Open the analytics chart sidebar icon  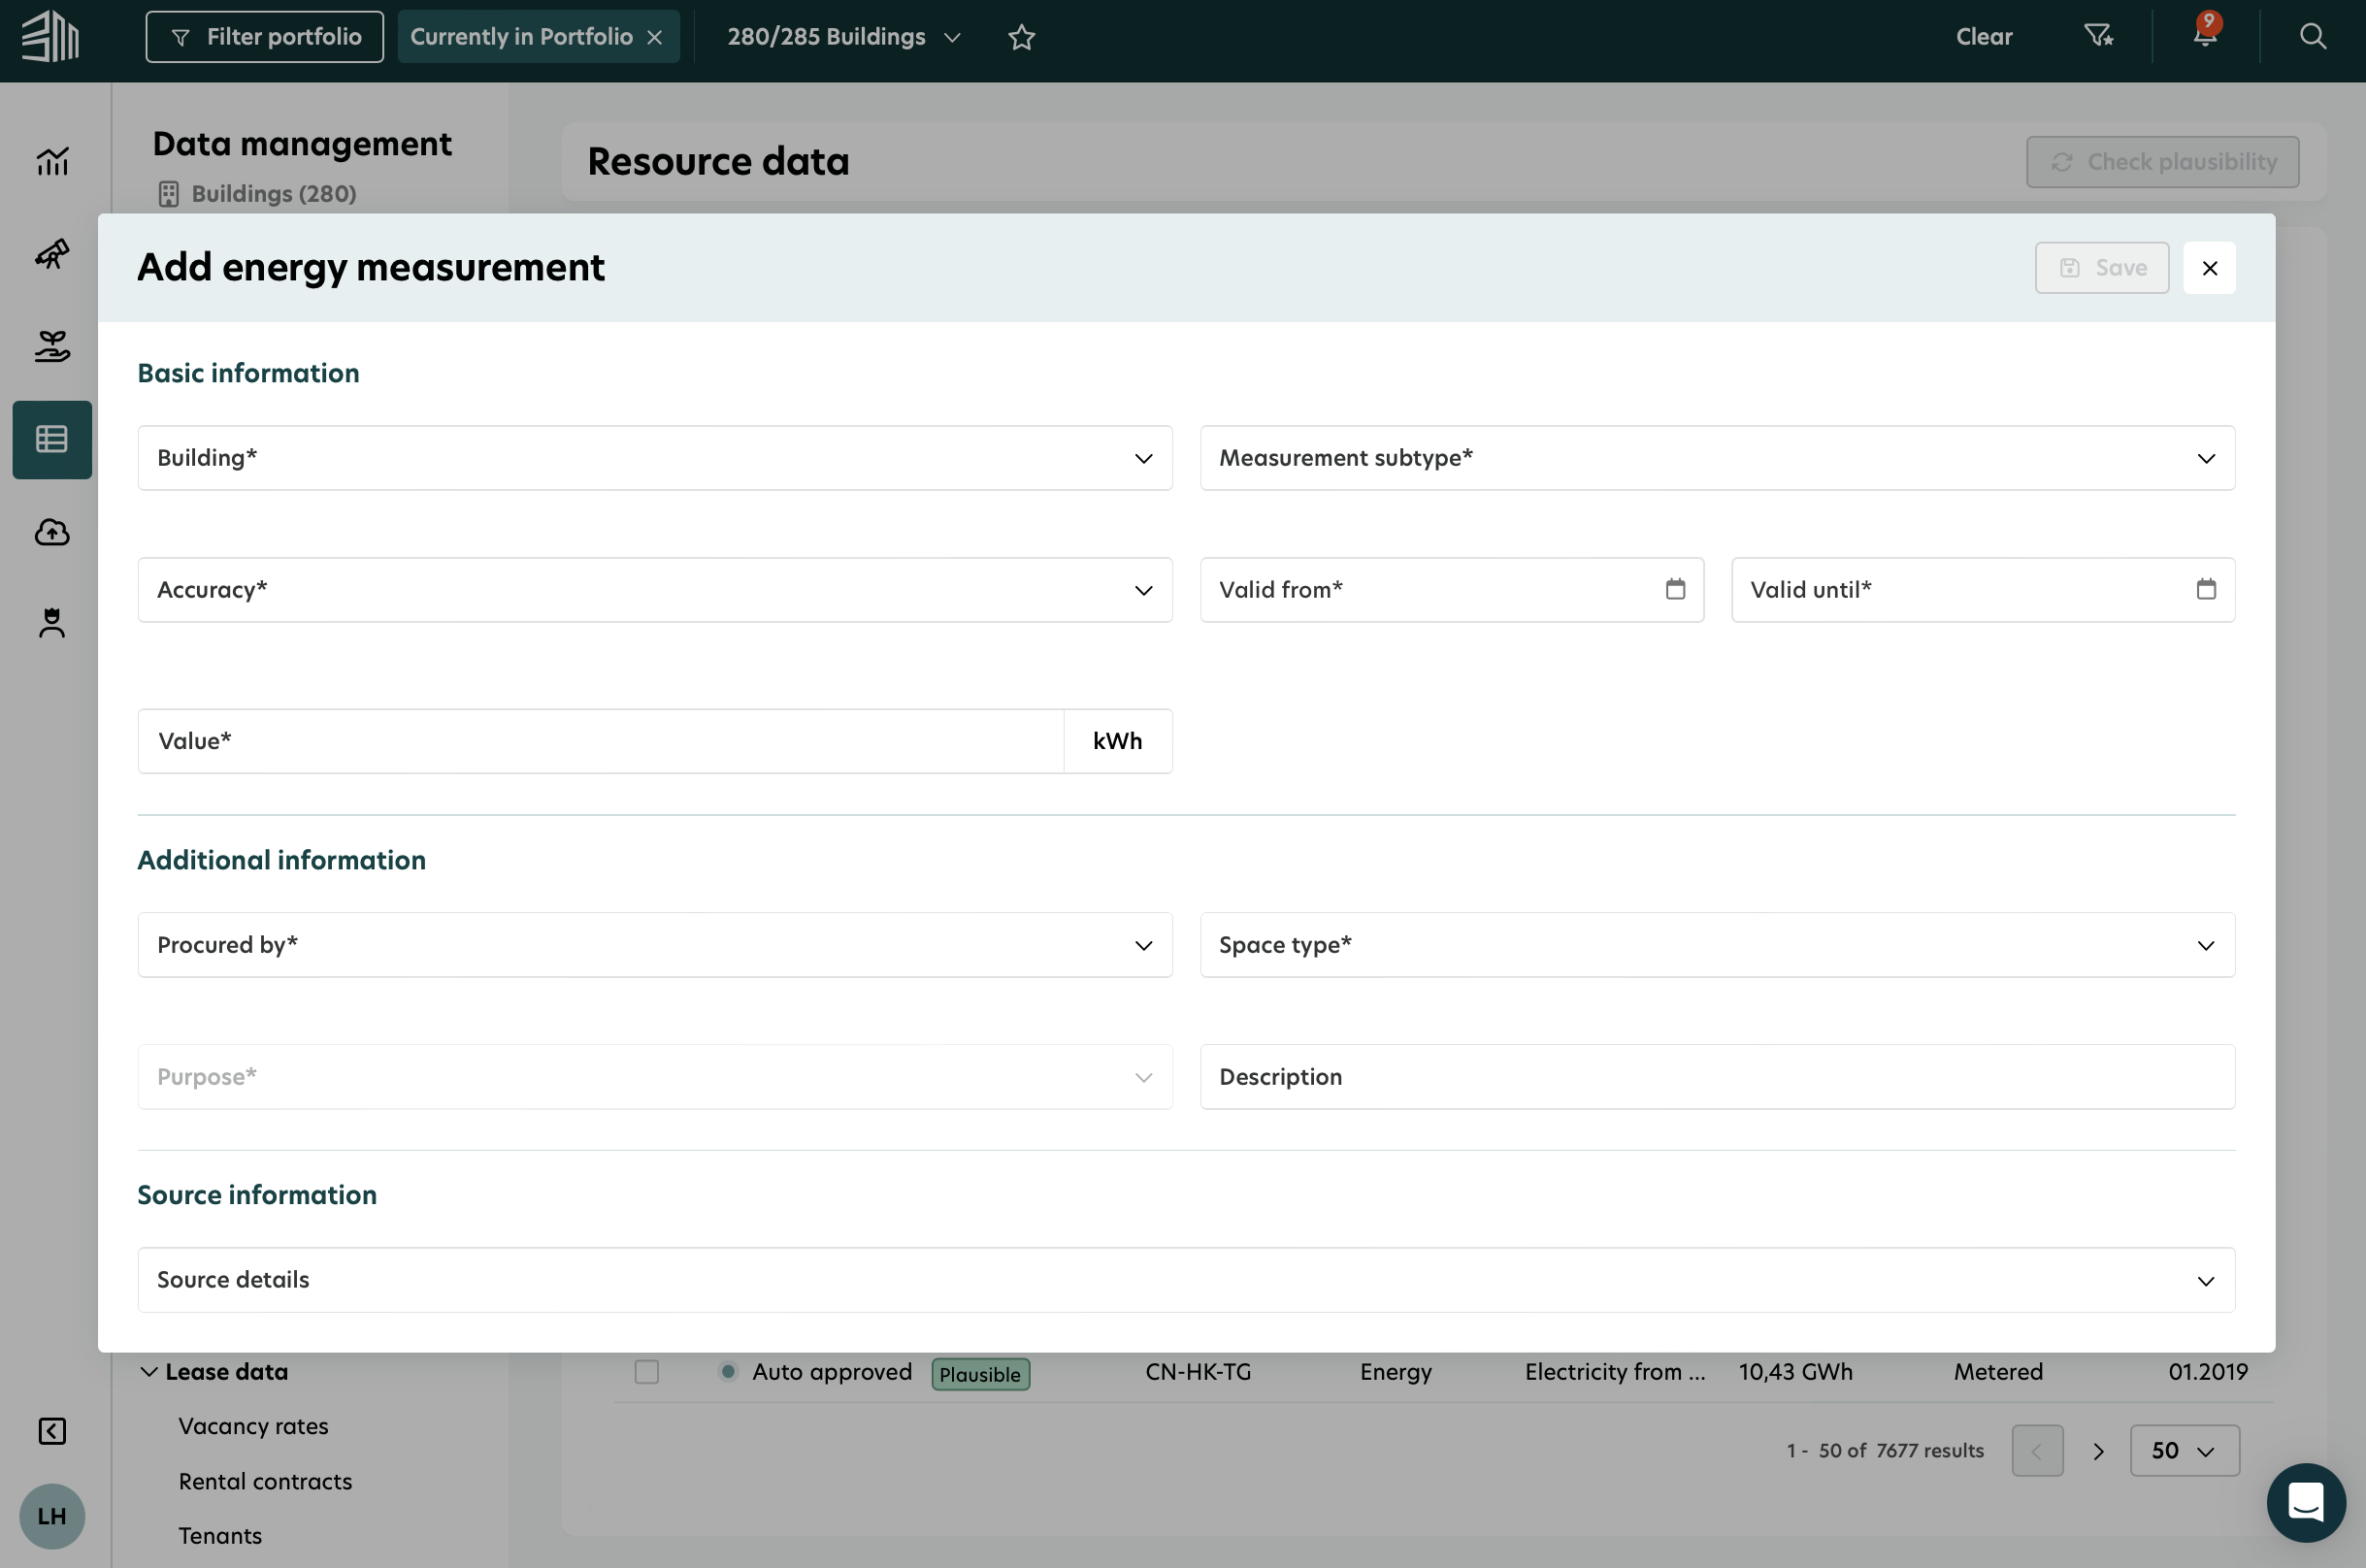(x=52, y=162)
